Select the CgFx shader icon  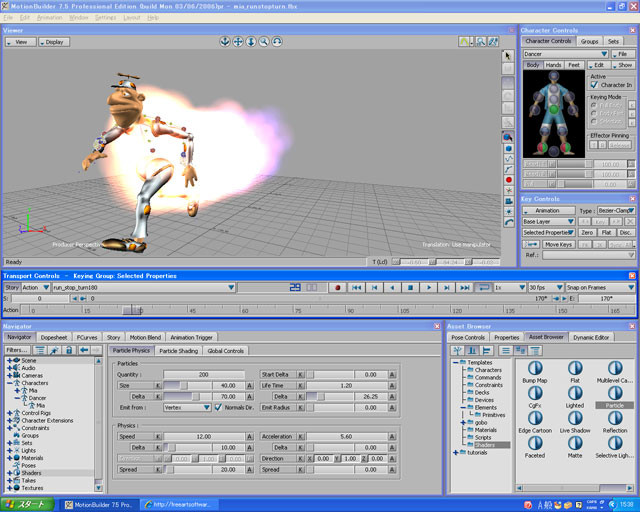535,397
